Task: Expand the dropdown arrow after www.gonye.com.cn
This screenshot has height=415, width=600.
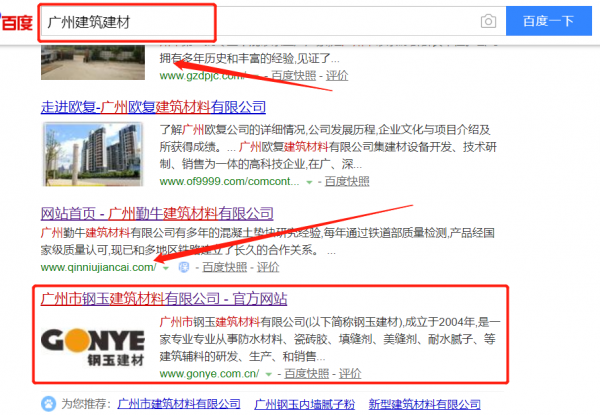Action: 270,374
